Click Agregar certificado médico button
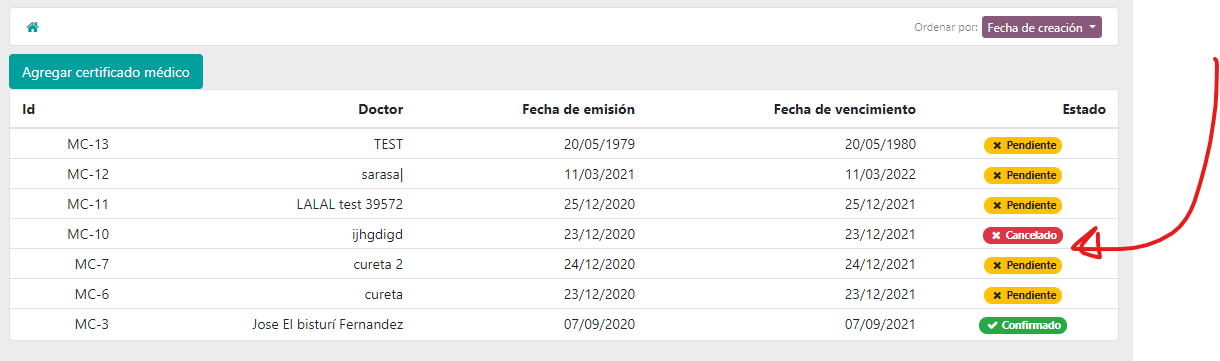1220x361 pixels. point(106,72)
